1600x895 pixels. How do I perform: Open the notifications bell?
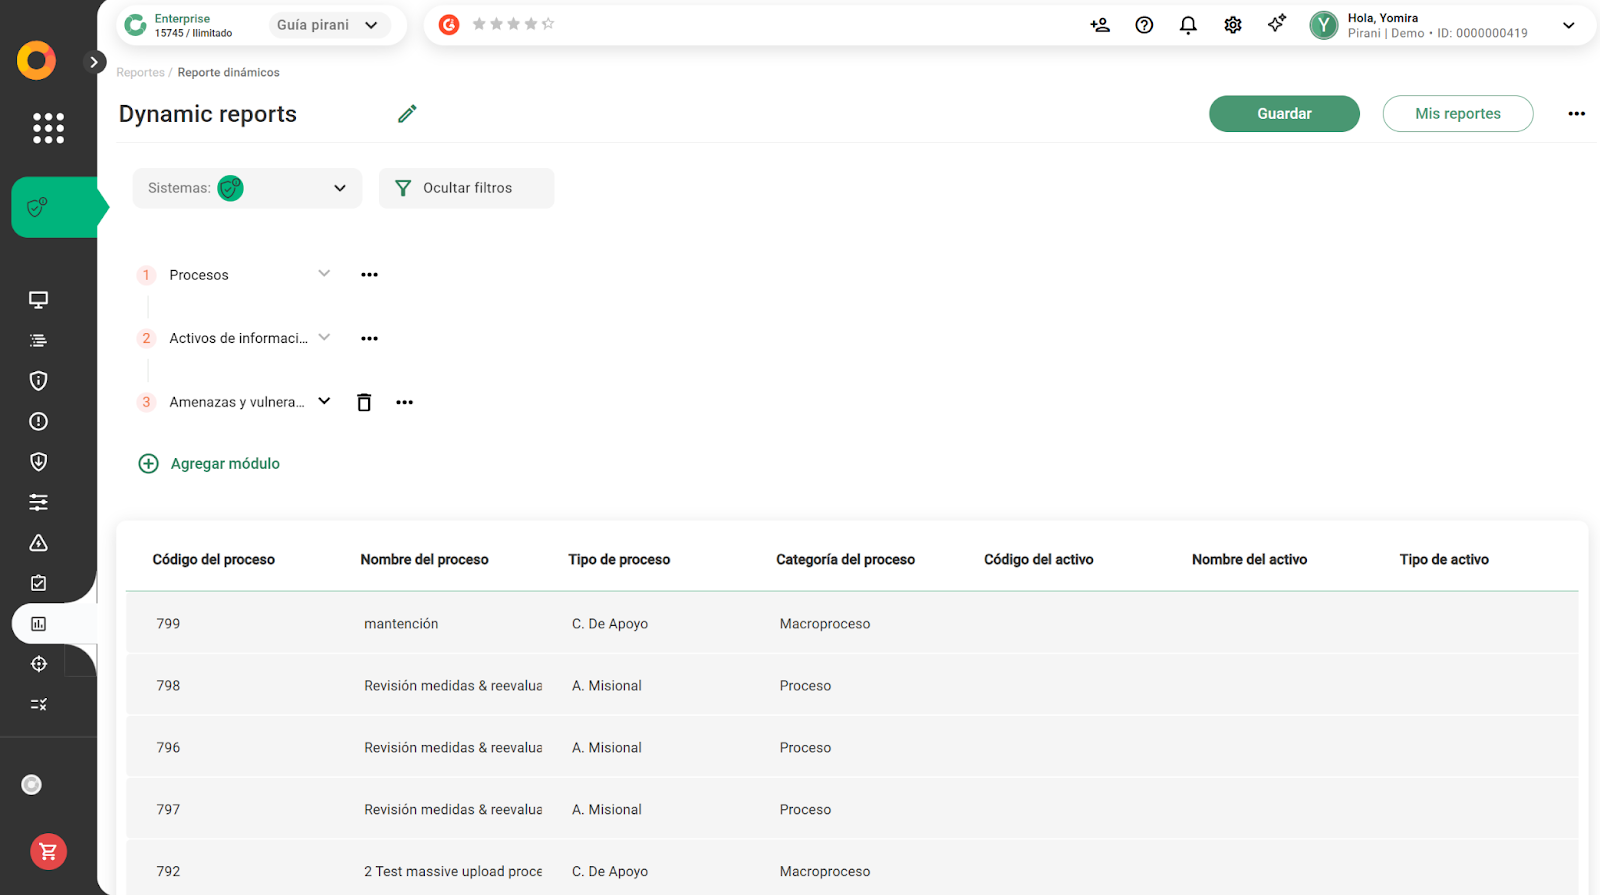[x=1188, y=25]
